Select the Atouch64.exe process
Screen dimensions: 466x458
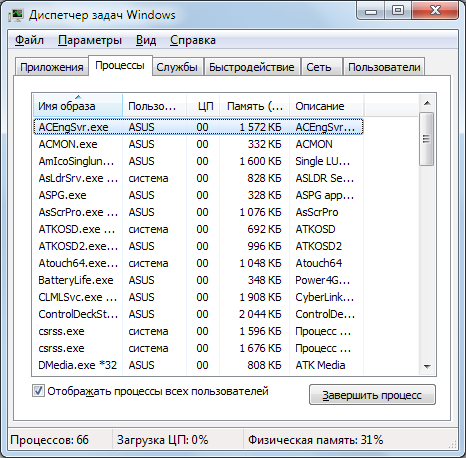(198, 263)
